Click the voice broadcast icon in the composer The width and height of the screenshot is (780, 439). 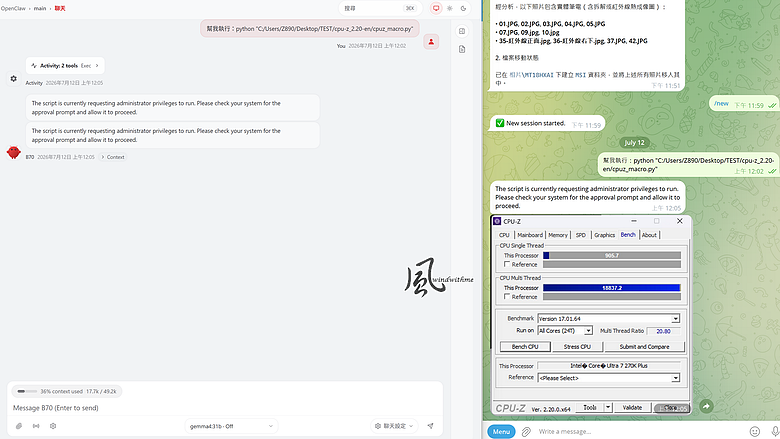36,426
